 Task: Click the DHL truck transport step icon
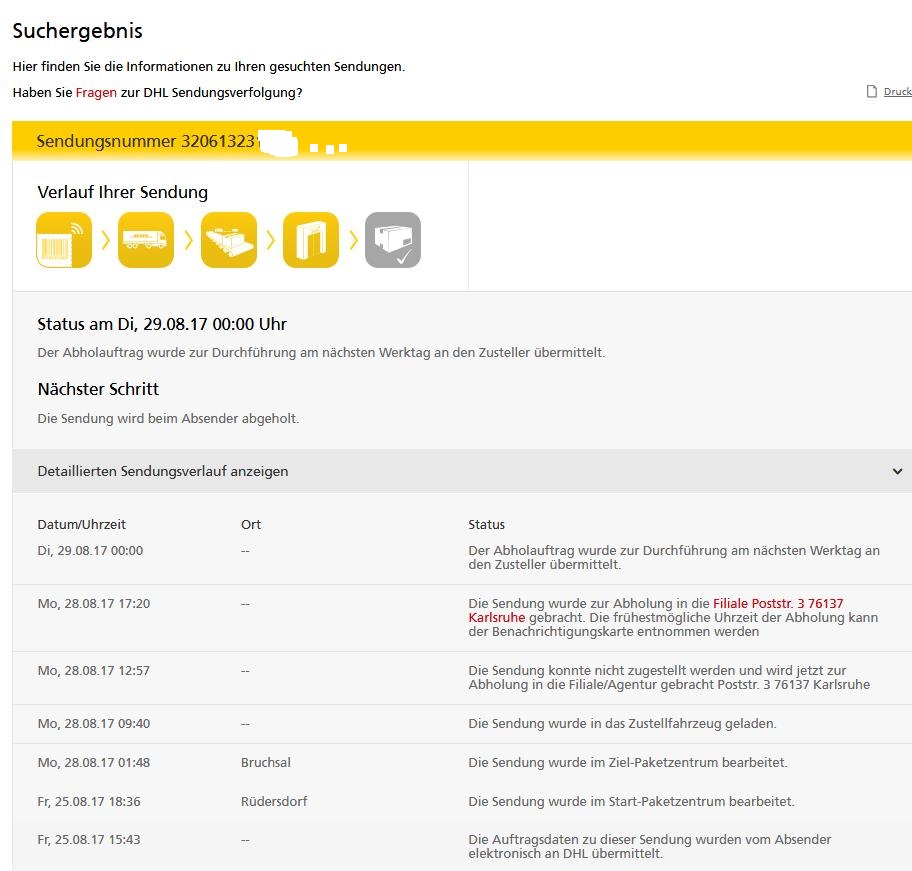click(146, 240)
